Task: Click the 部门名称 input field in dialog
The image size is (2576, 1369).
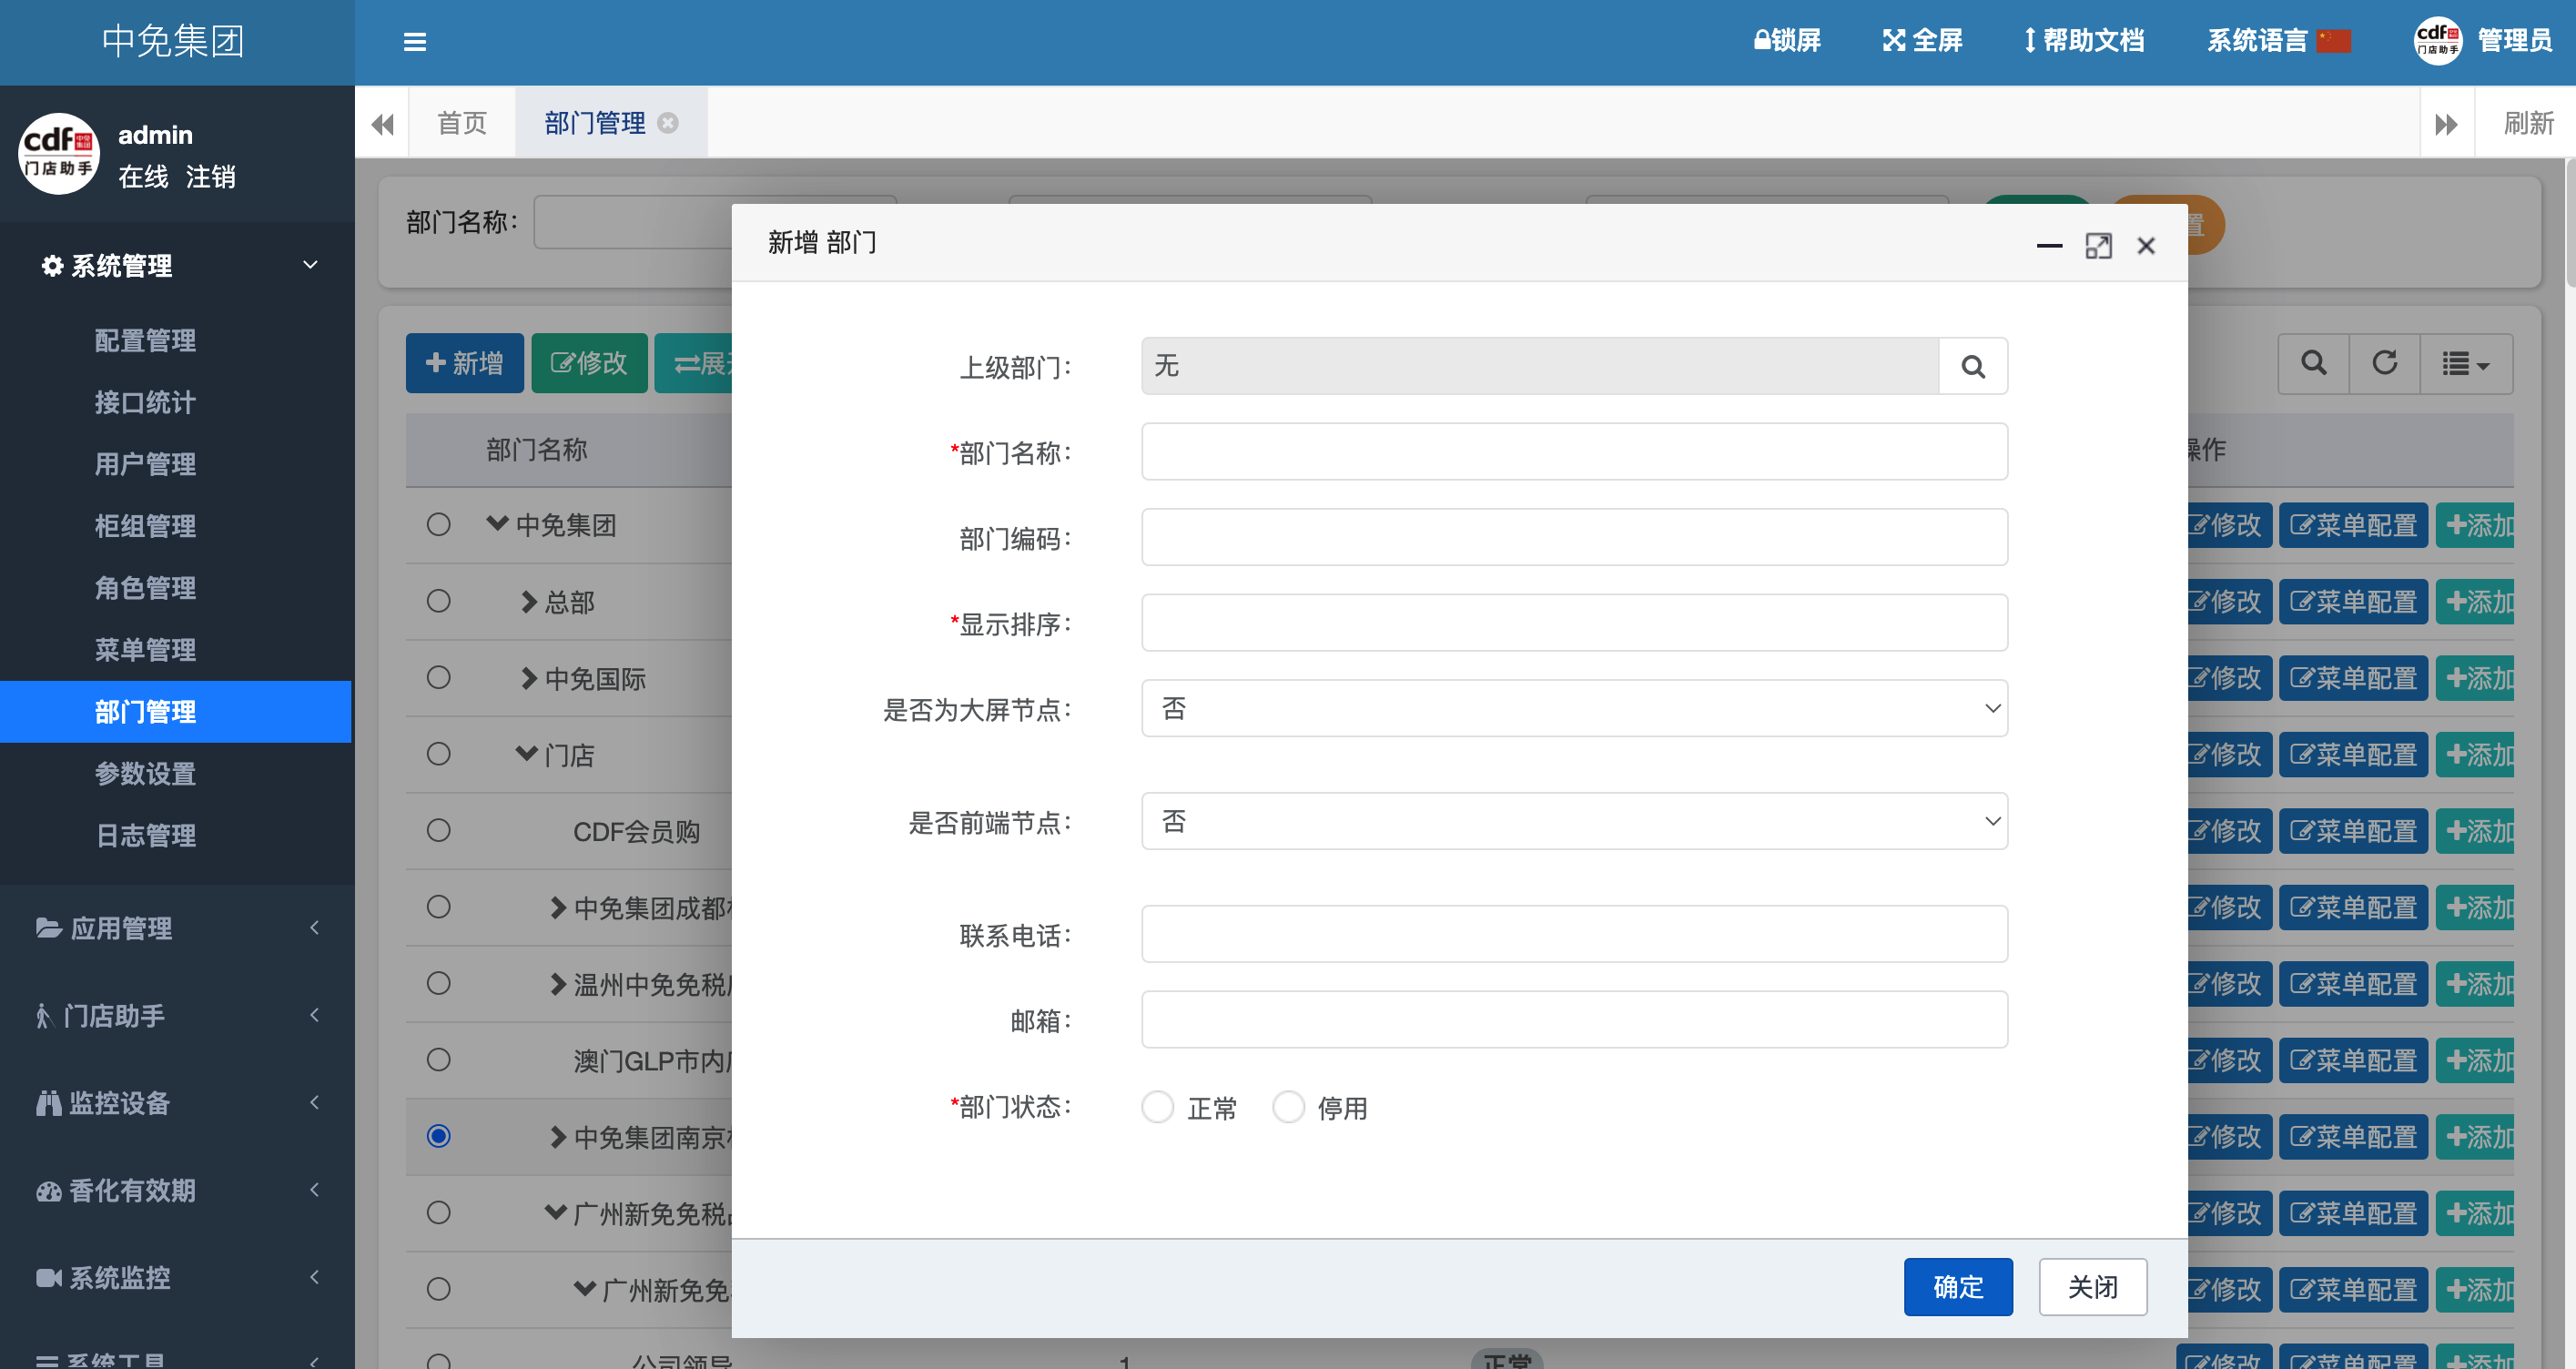Action: click(1573, 452)
